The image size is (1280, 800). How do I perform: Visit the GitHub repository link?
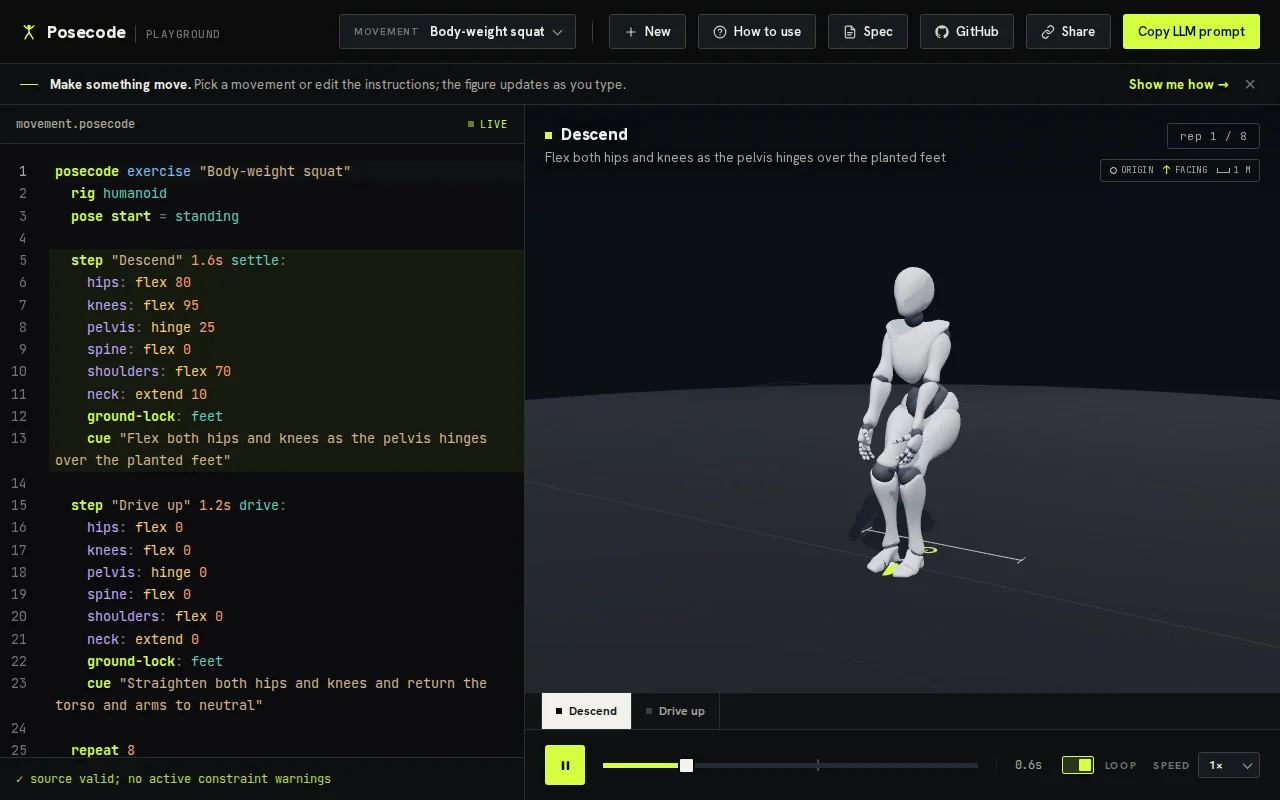pyautogui.click(x=967, y=32)
